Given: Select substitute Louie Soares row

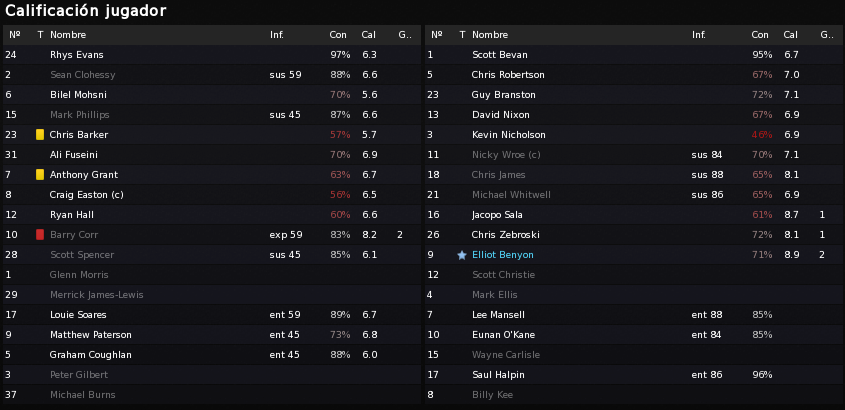Looking at the screenshot, I should tap(212, 315).
